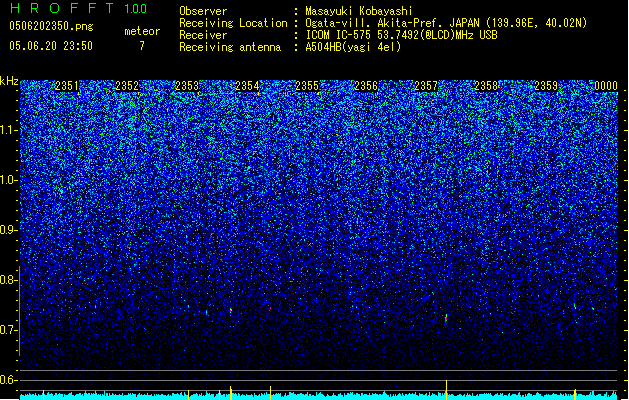This screenshot has width=629, height=400.
Task: Click the date 05.06.20 23:50
Action: pyautogui.click(x=51, y=46)
